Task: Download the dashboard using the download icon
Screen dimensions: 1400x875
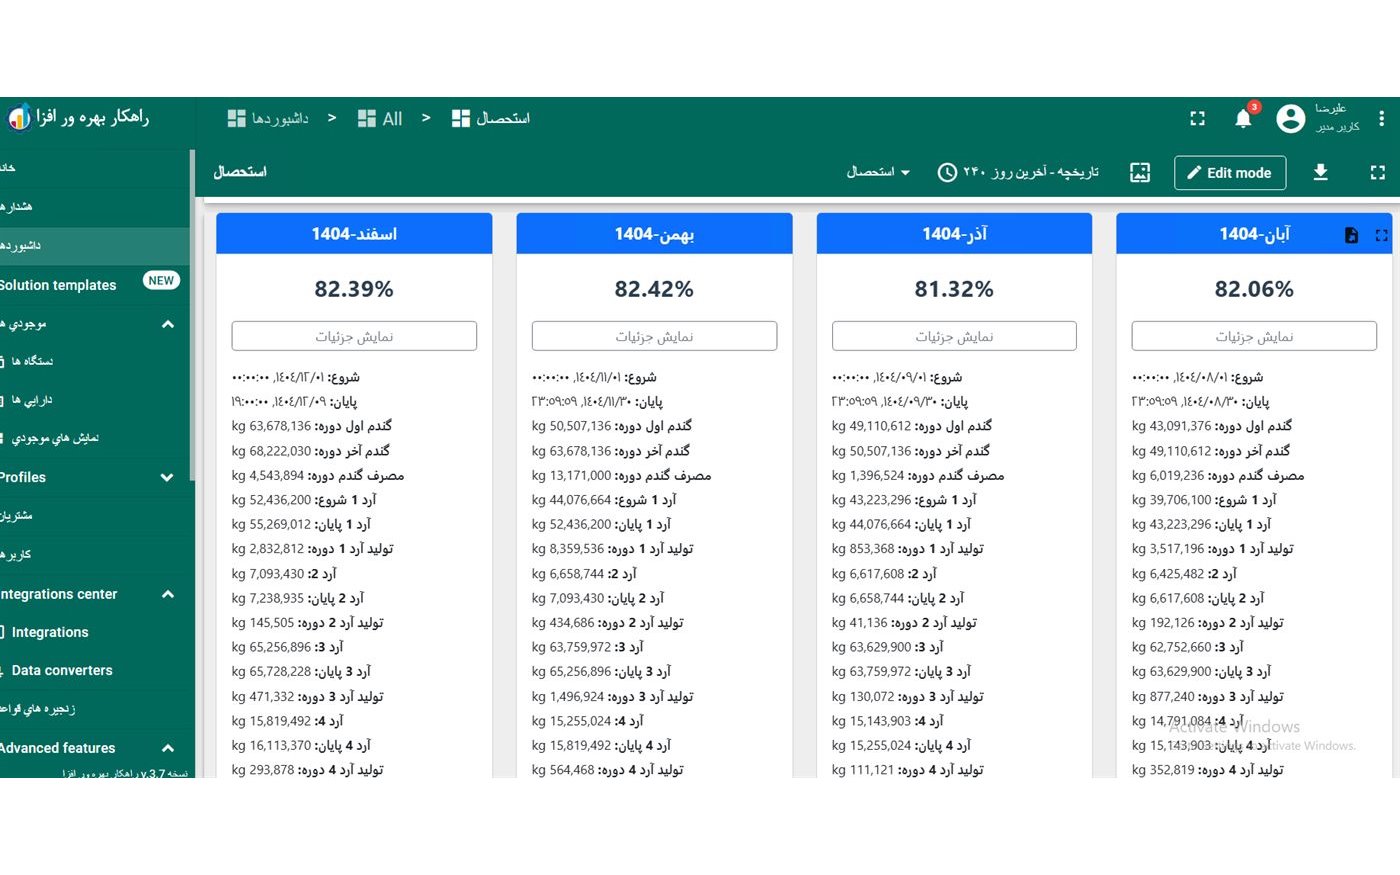Action: [x=1320, y=172]
